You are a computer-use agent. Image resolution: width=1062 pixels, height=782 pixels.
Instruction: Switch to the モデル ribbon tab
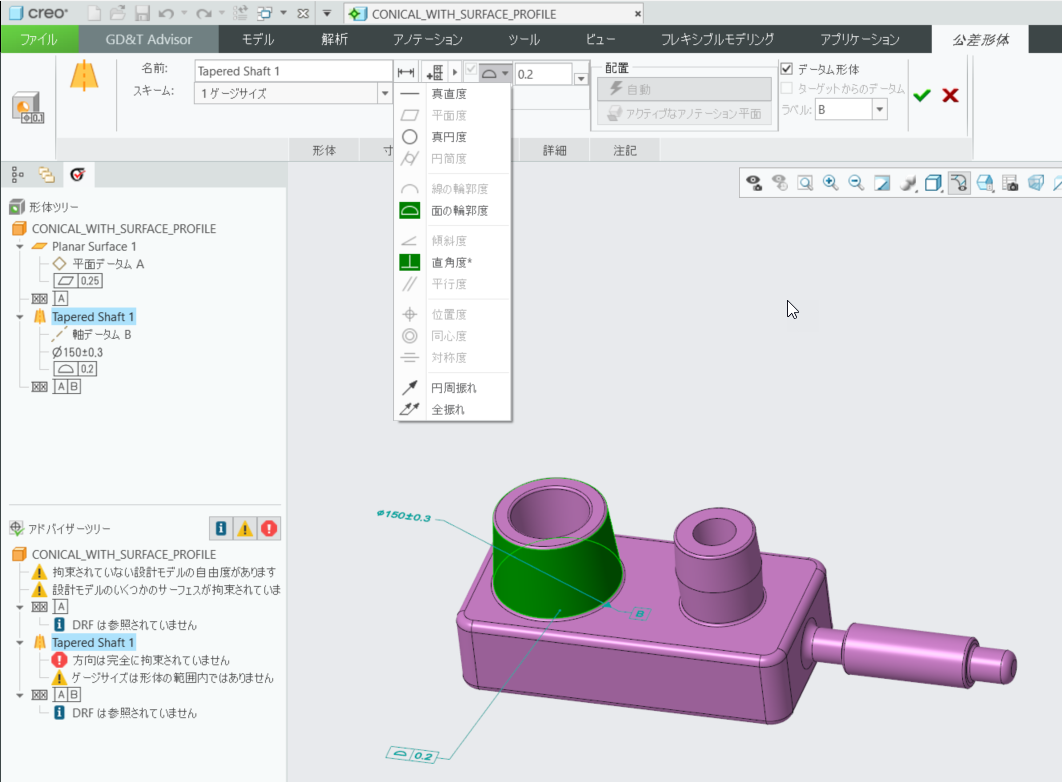point(258,39)
